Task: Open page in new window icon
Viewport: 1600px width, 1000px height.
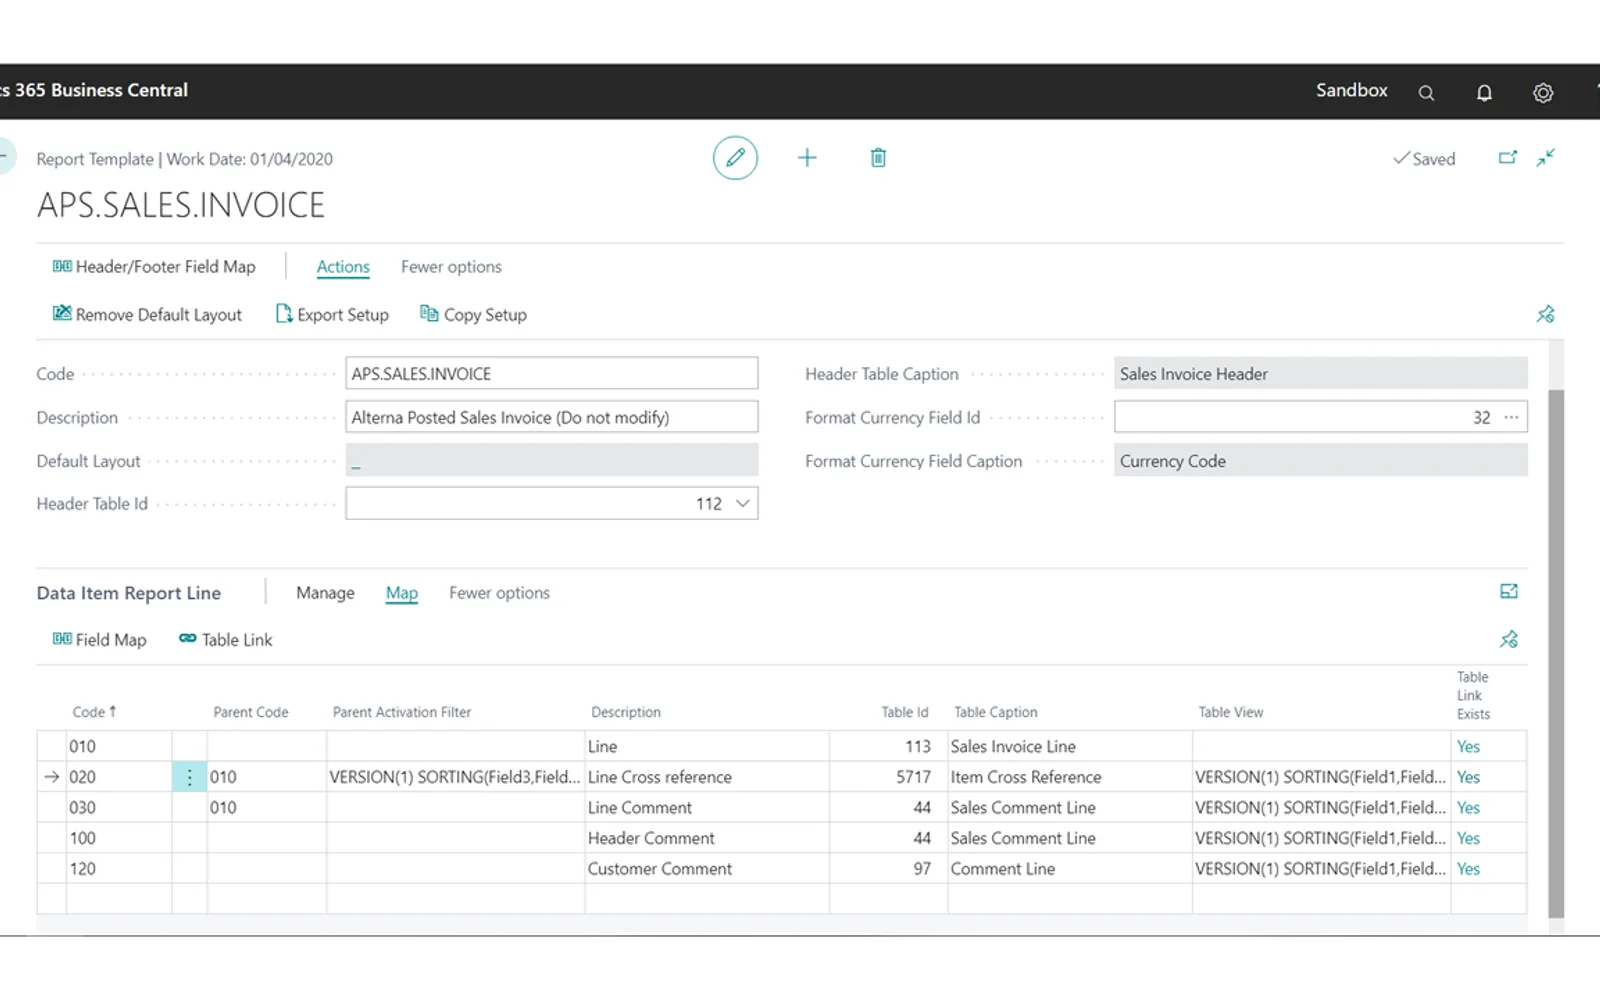Action: 1508,158
